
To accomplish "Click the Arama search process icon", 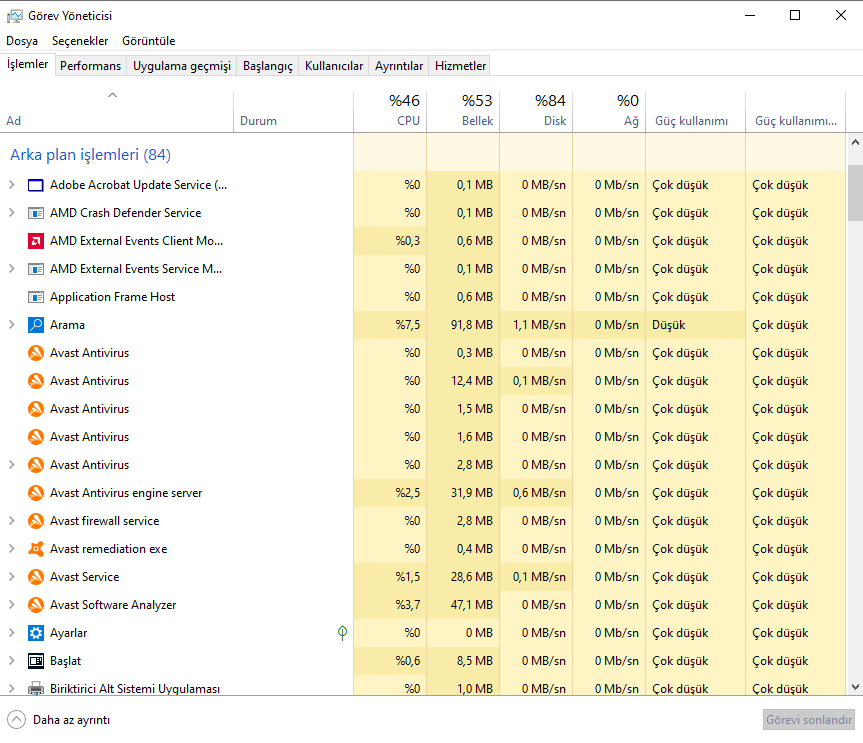I will [x=36, y=325].
